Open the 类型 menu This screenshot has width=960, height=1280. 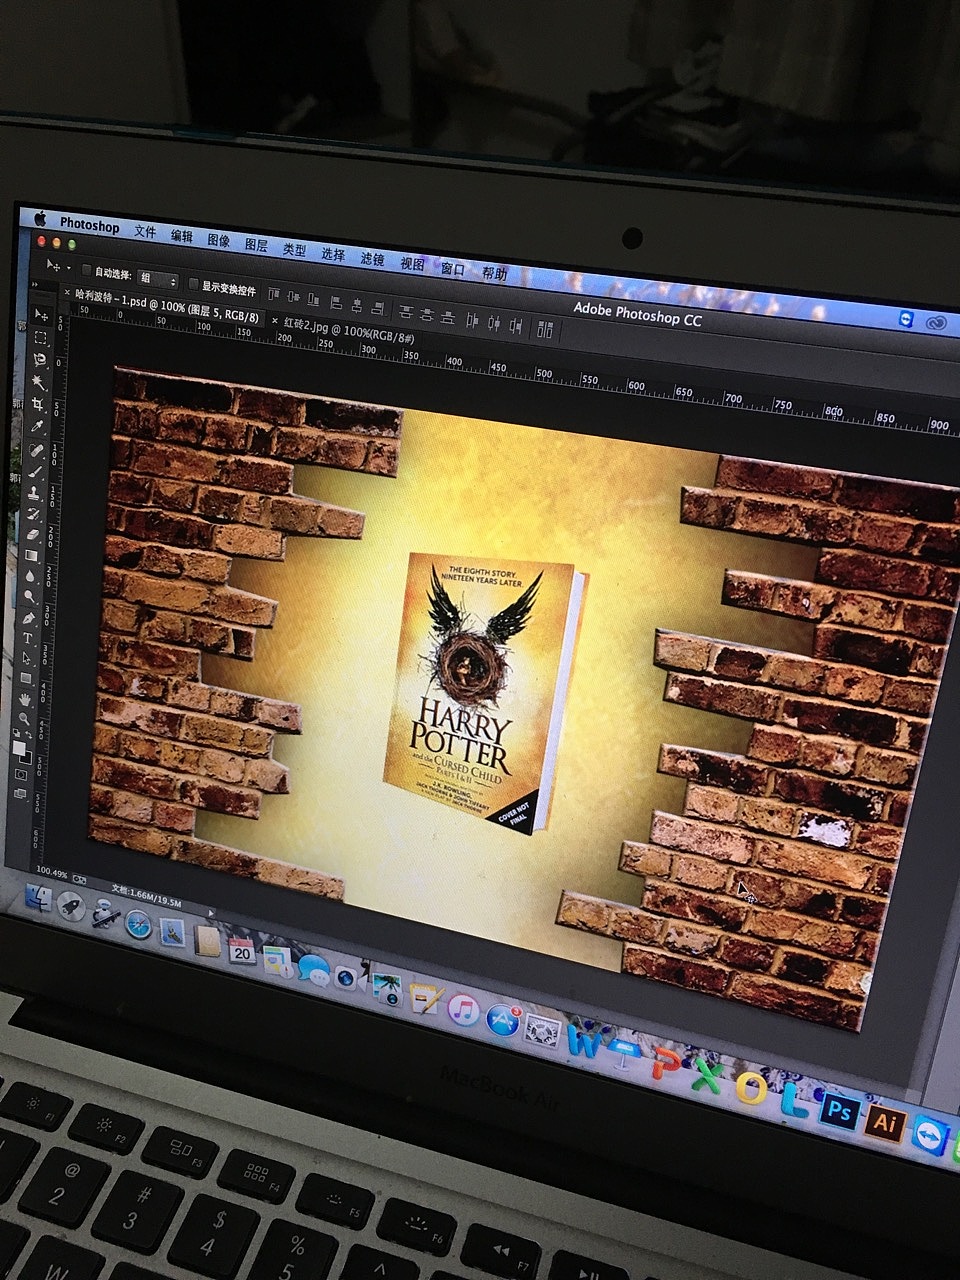pos(294,249)
